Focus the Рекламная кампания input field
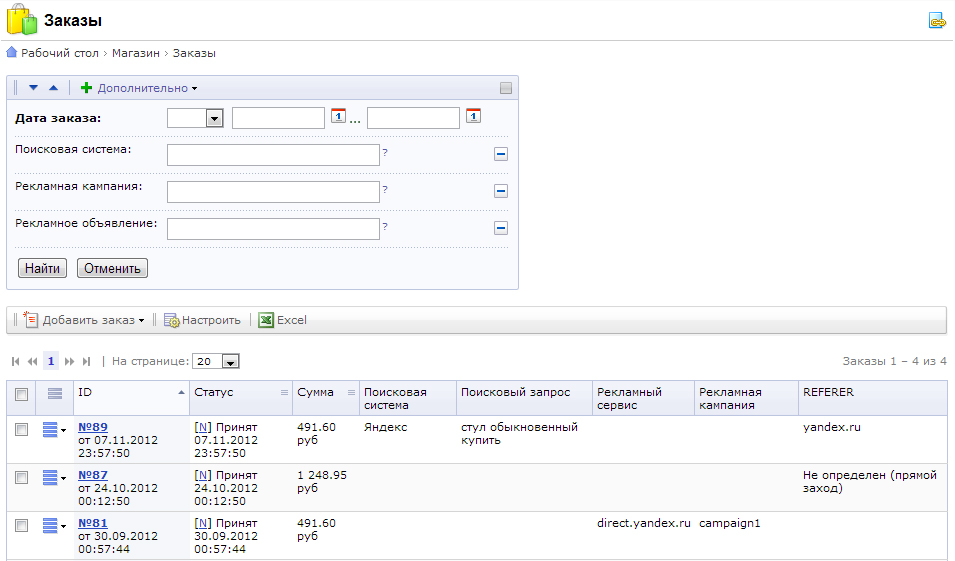The width and height of the screenshot is (955, 561). 273,192
